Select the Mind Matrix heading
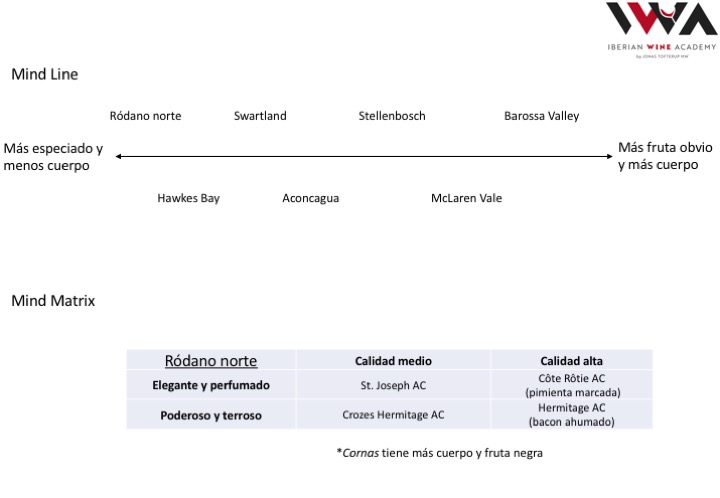The width and height of the screenshot is (720, 498). [53, 300]
